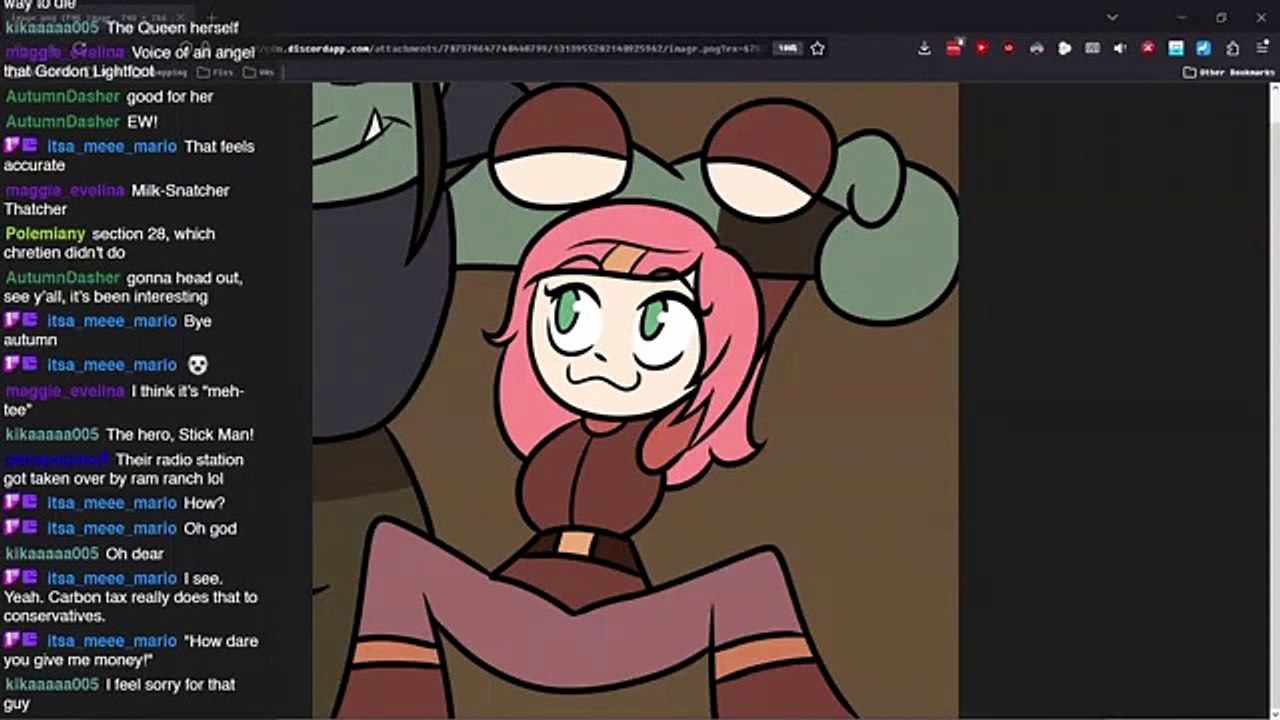The image size is (1280, 720).
Task: Click the house-shaped icon beside the menu button
Action: tap(1233, 48)
